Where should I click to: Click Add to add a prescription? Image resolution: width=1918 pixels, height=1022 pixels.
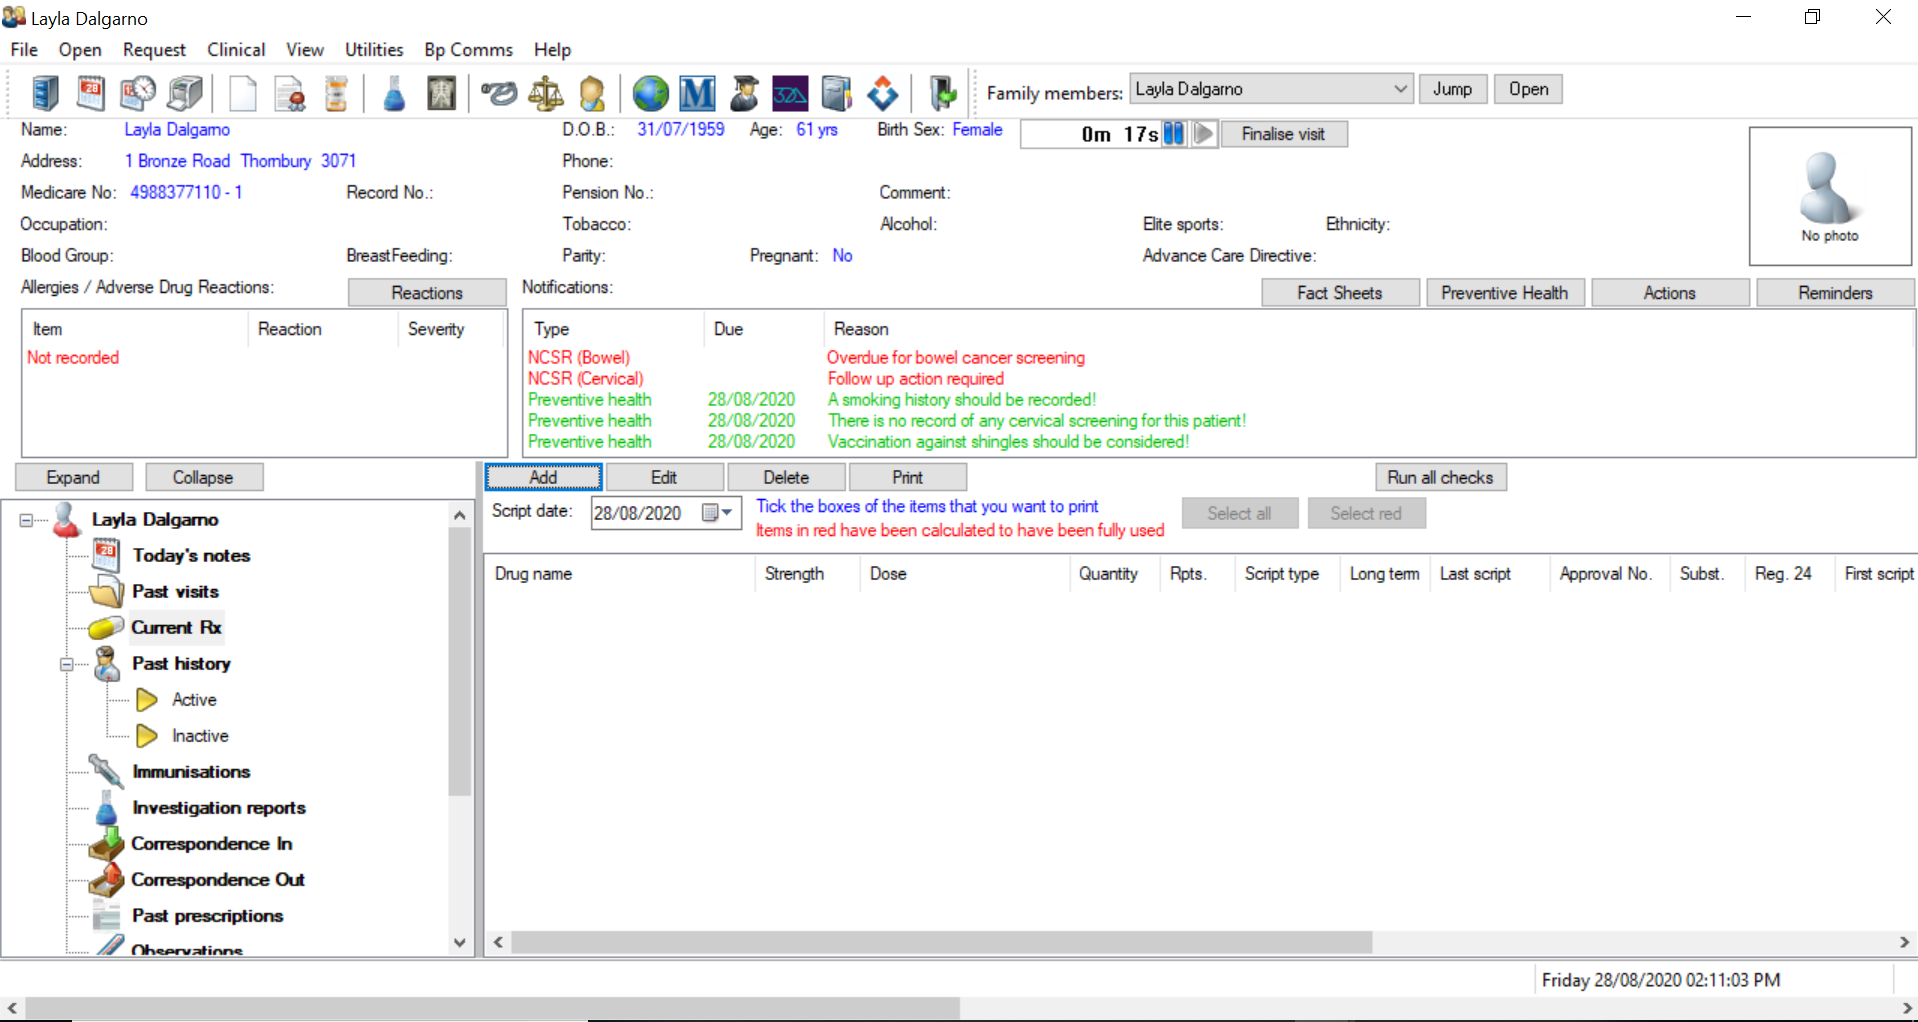pyautogui.click(x=543, y=477)
